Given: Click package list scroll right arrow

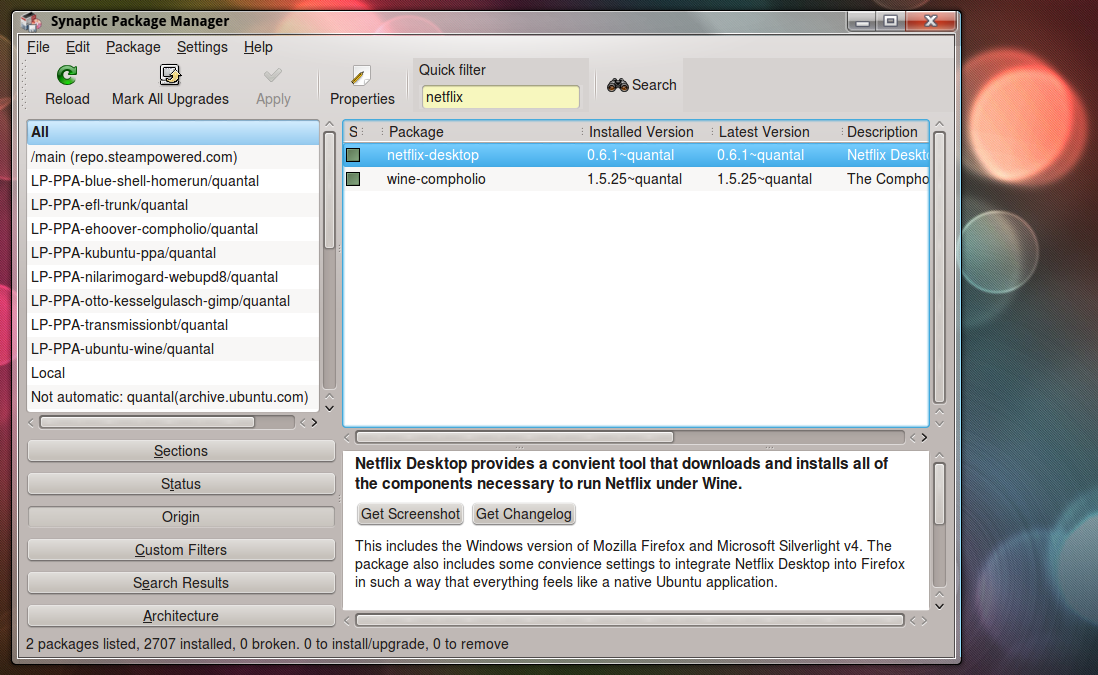Looking at the screenshot, I should [x=924, y=437].
